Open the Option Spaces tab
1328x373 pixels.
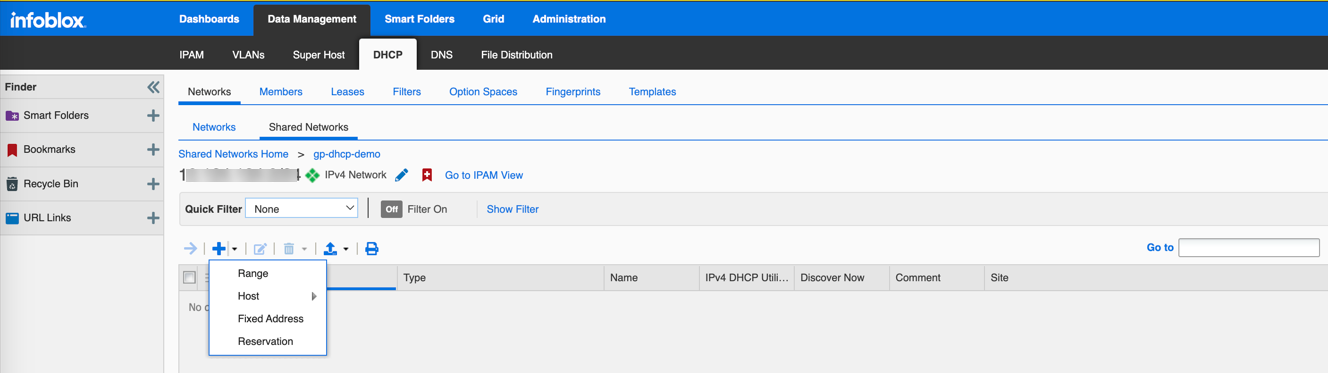(x=483, y=92)
